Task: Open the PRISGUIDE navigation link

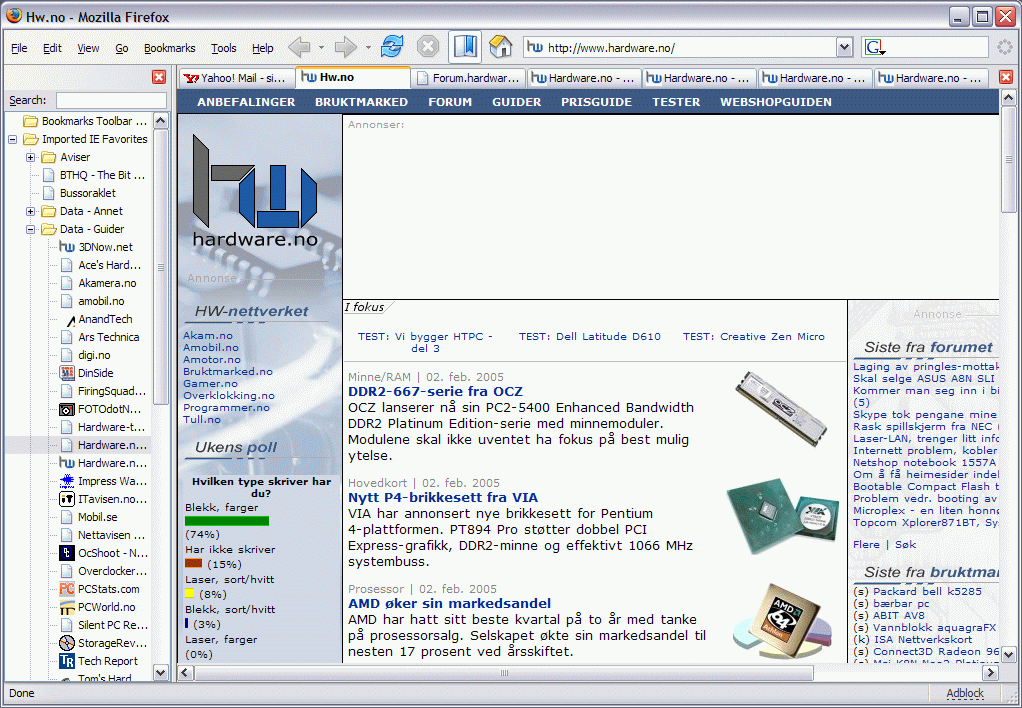Action: (596, 102)
